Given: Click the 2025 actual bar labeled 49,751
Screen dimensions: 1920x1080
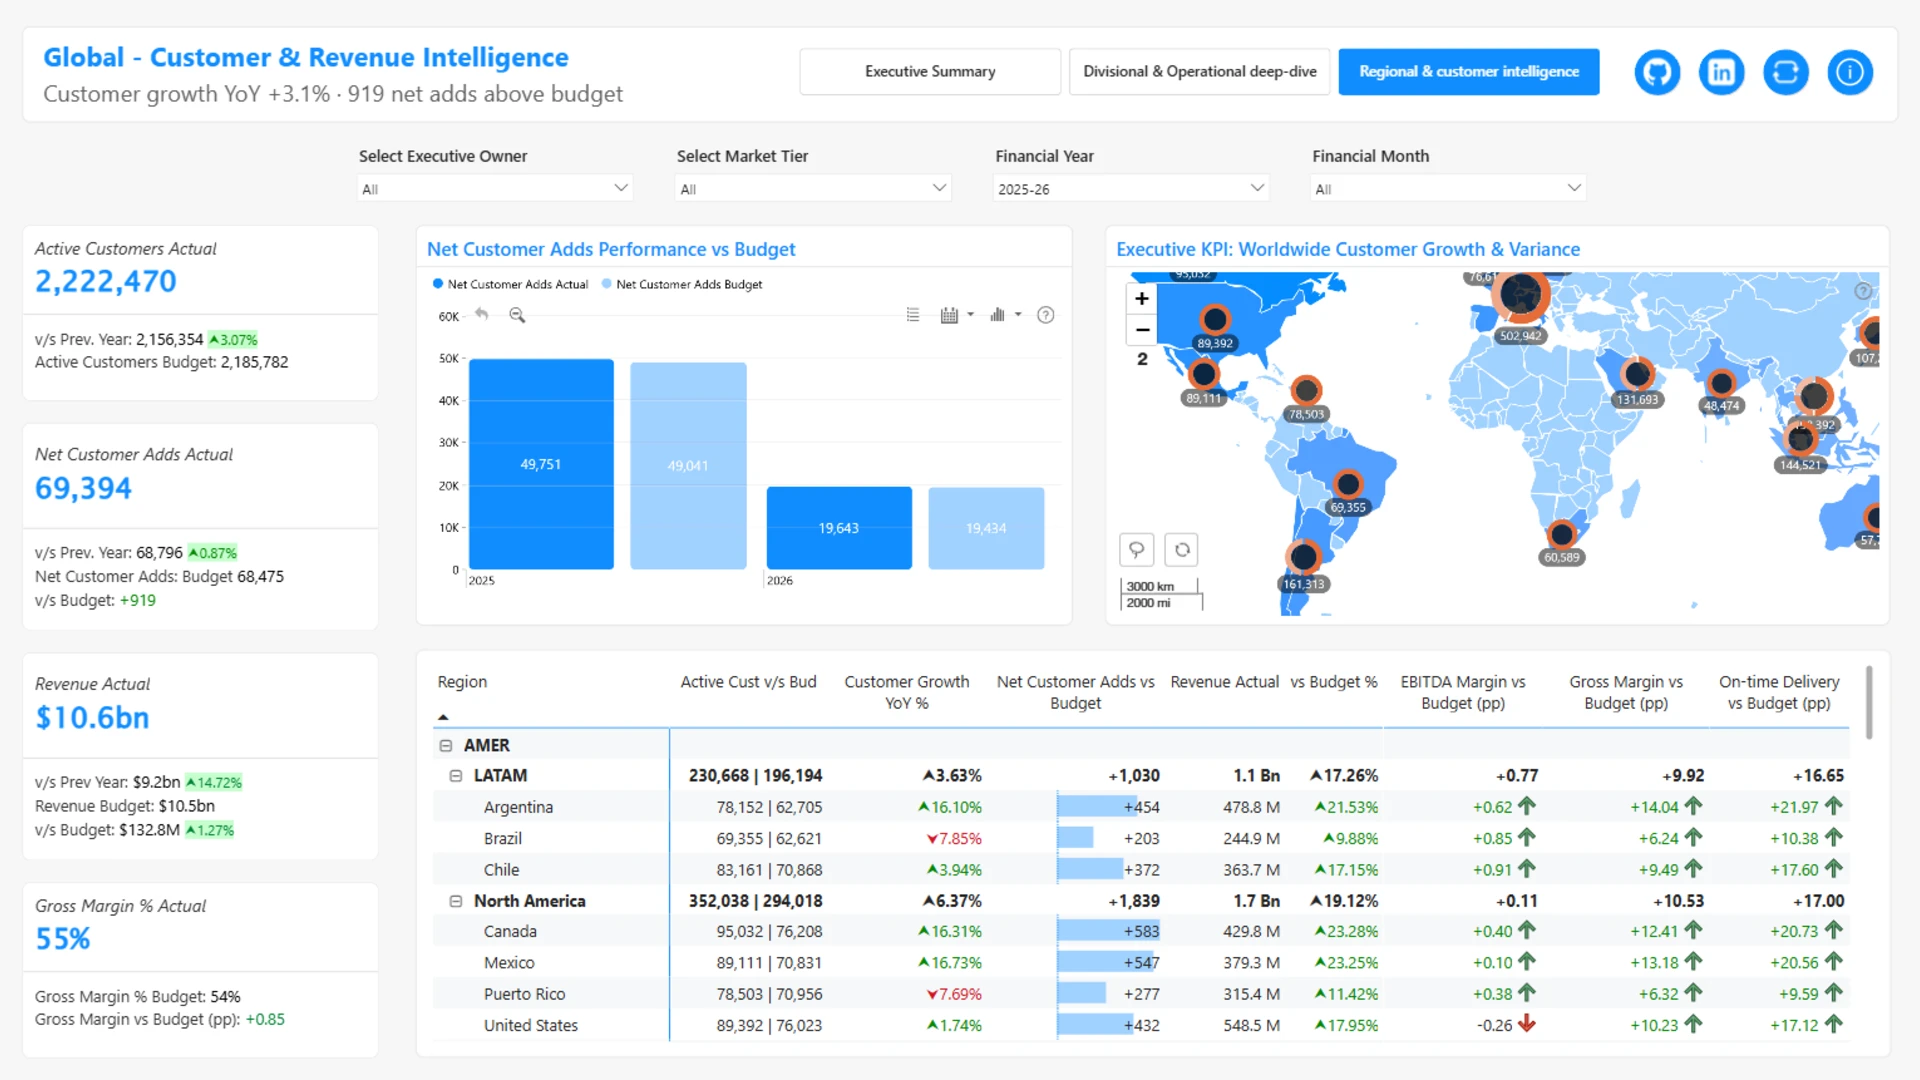Looking at the screenshot, I should pyautogui.click(x=541, y=464).
